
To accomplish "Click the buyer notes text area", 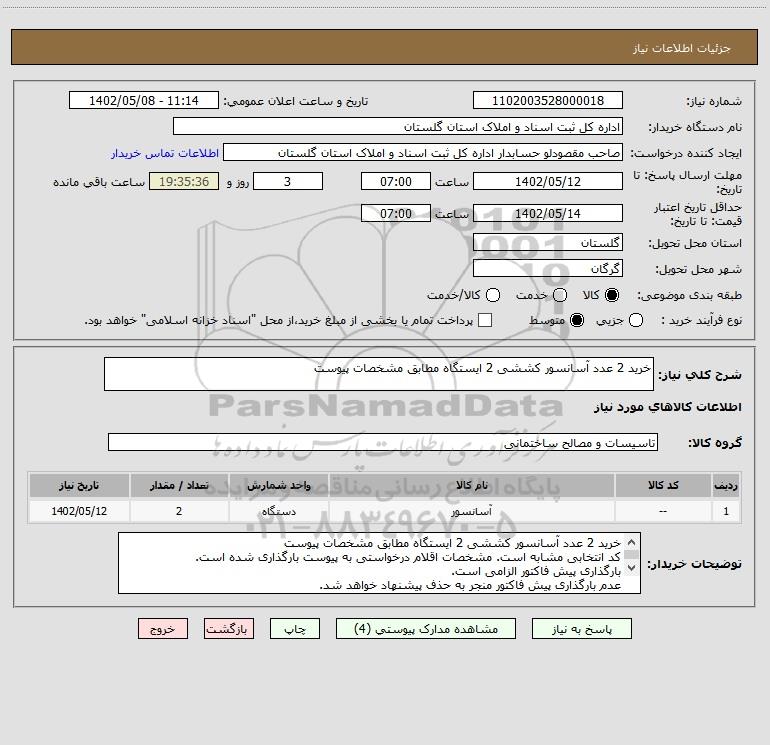I will (x=379, y=563).
